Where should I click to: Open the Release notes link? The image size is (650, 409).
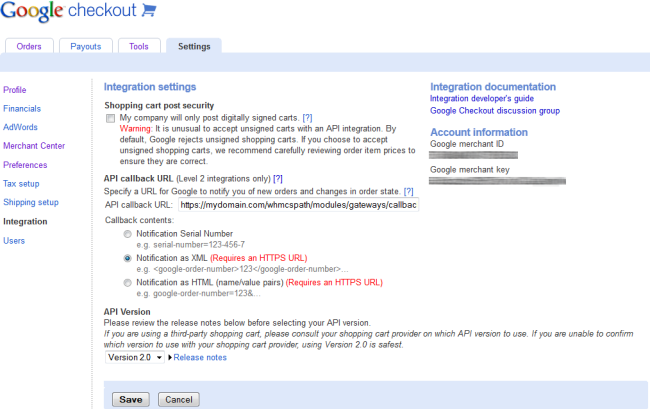(200, 357)
